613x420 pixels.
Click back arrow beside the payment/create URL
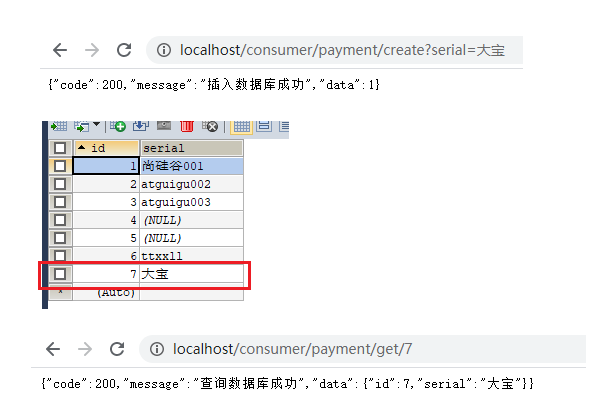click(x=60, y=50)
